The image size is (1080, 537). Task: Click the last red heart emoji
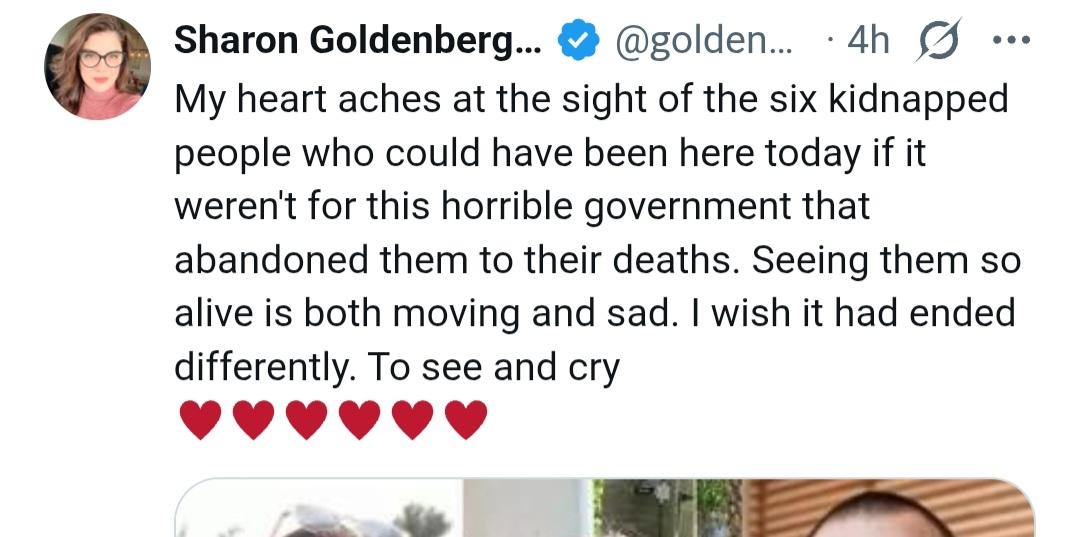pyautogui.click(x=464, y=420)
